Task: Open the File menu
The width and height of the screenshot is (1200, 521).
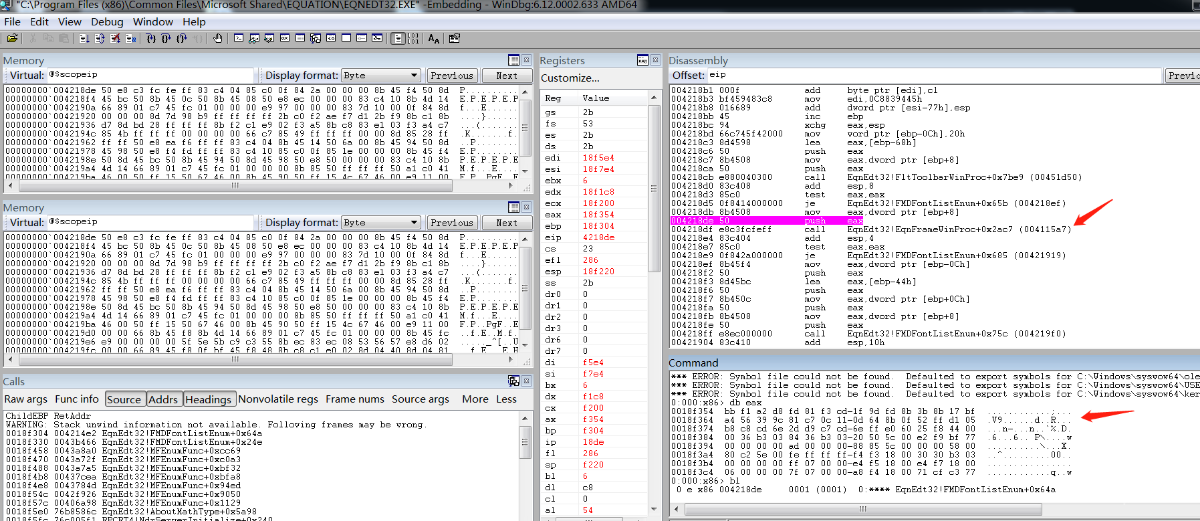Action: click(12, 21)
